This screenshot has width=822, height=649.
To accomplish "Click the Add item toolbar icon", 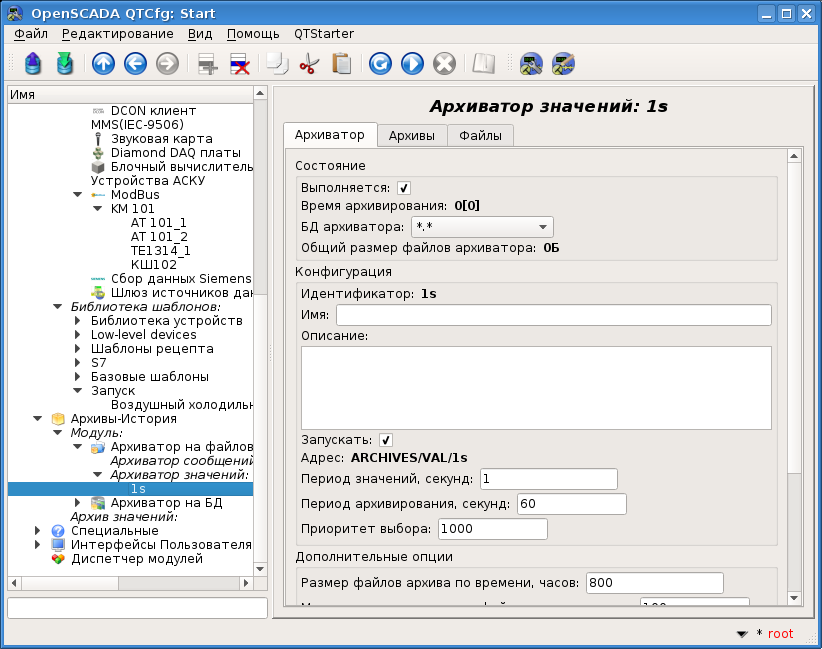I will pyautogui.click(x=208, y=64).
